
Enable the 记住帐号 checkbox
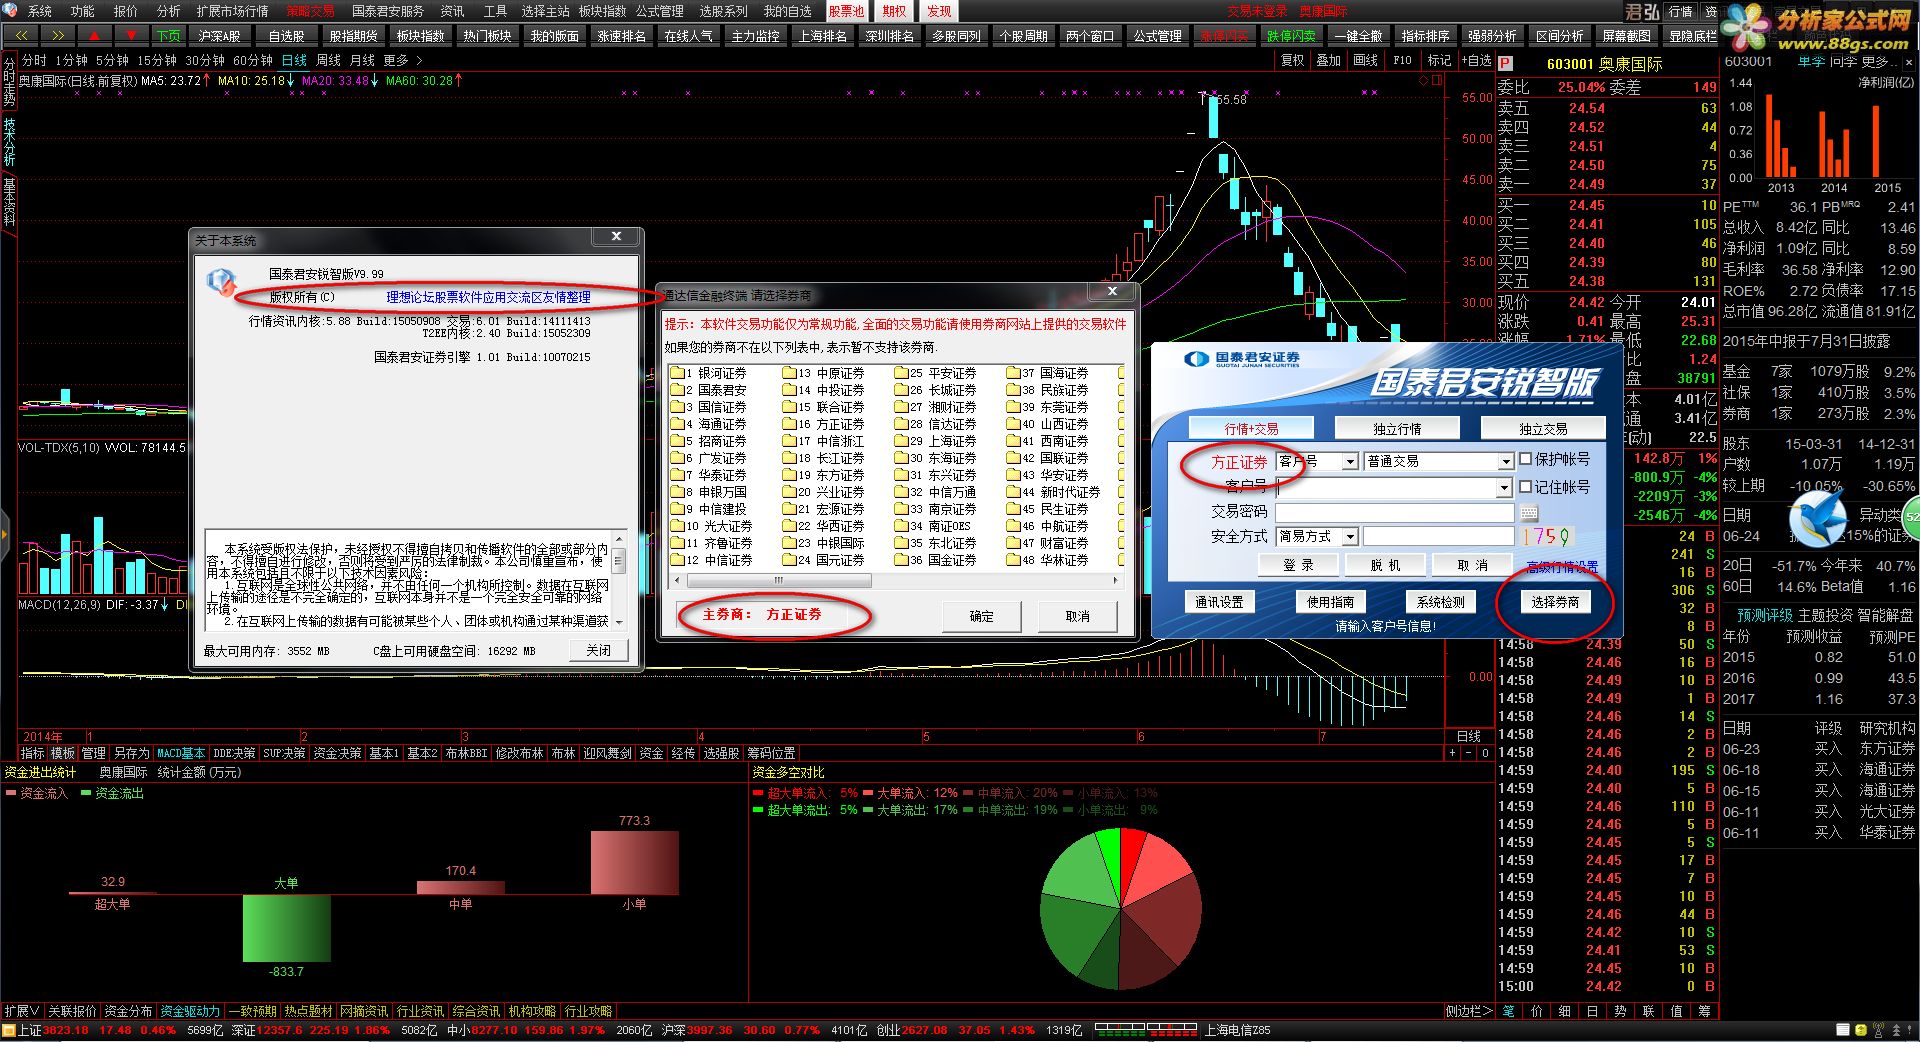(1525, 487)
